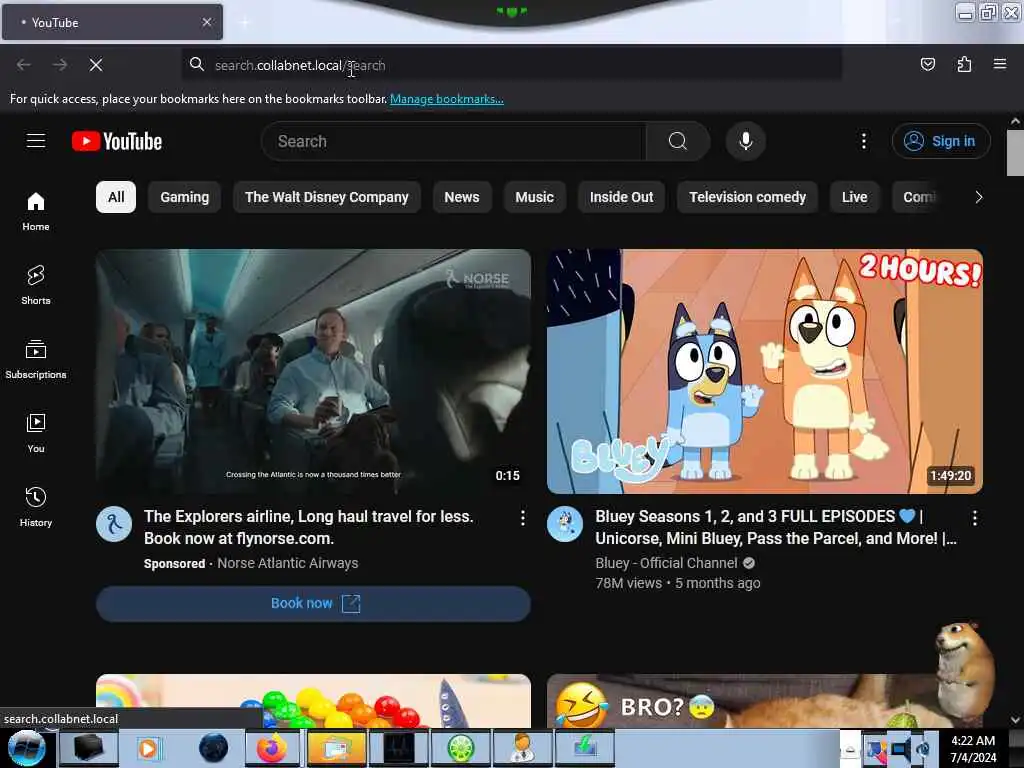
Task: Click the hamster desktop mascot
Action: [x=964, y=672]
